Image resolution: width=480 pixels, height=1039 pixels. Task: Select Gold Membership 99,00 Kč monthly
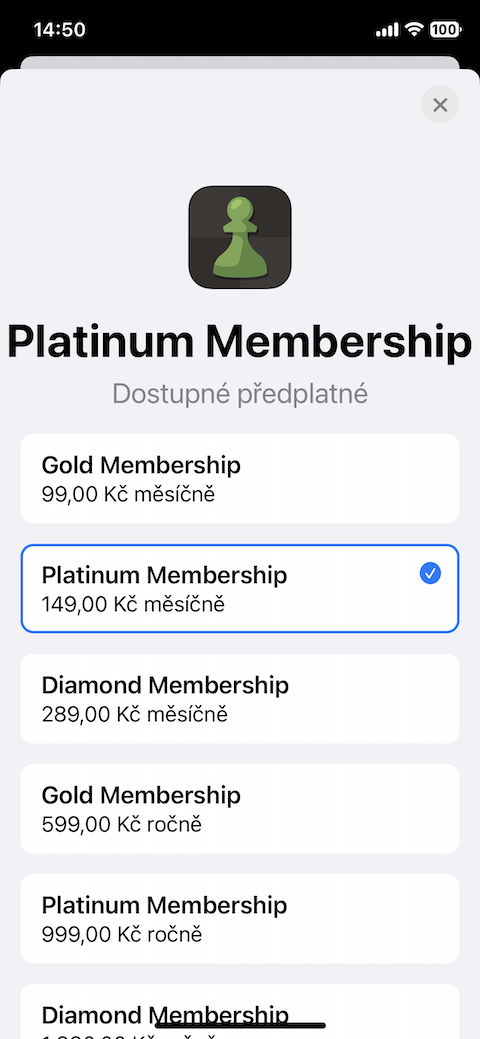pos(240,478)
